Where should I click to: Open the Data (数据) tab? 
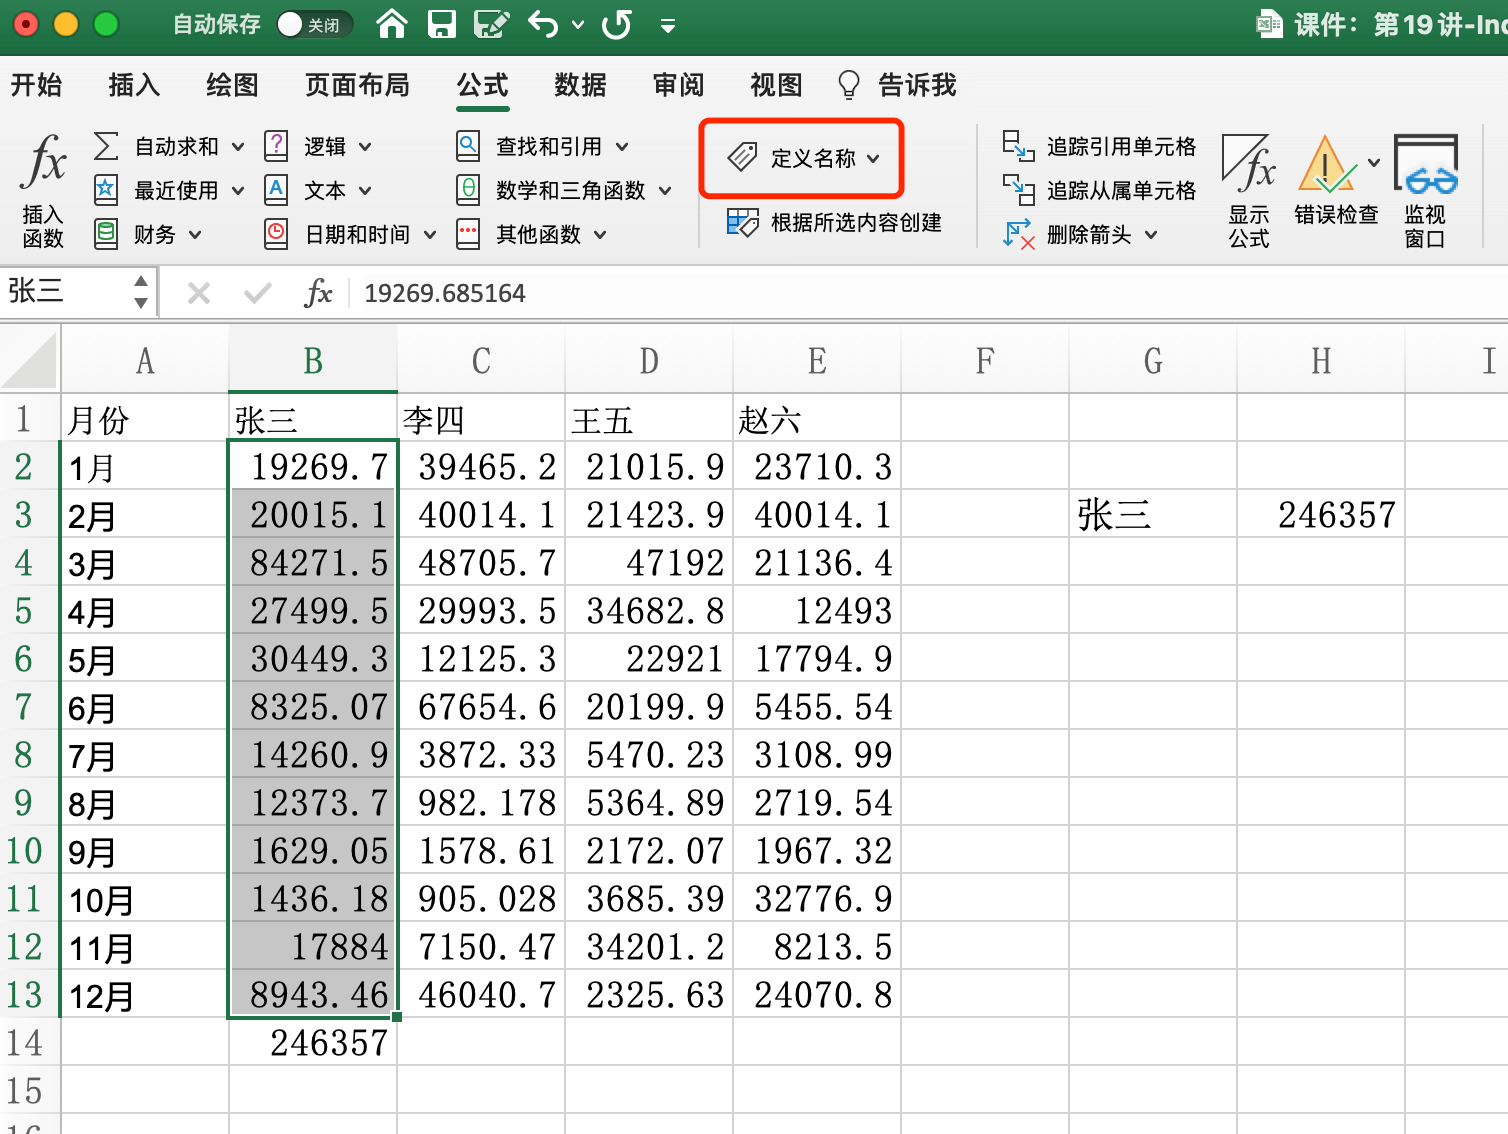pos(580,85)
